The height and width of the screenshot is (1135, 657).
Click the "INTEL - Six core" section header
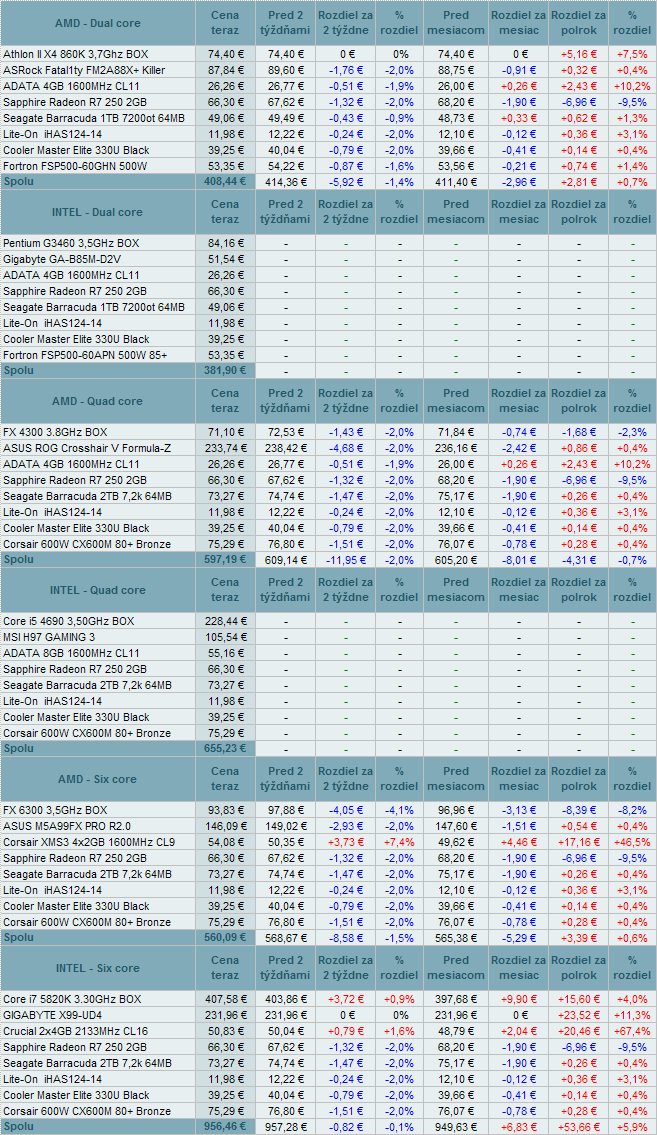[98, 968]
